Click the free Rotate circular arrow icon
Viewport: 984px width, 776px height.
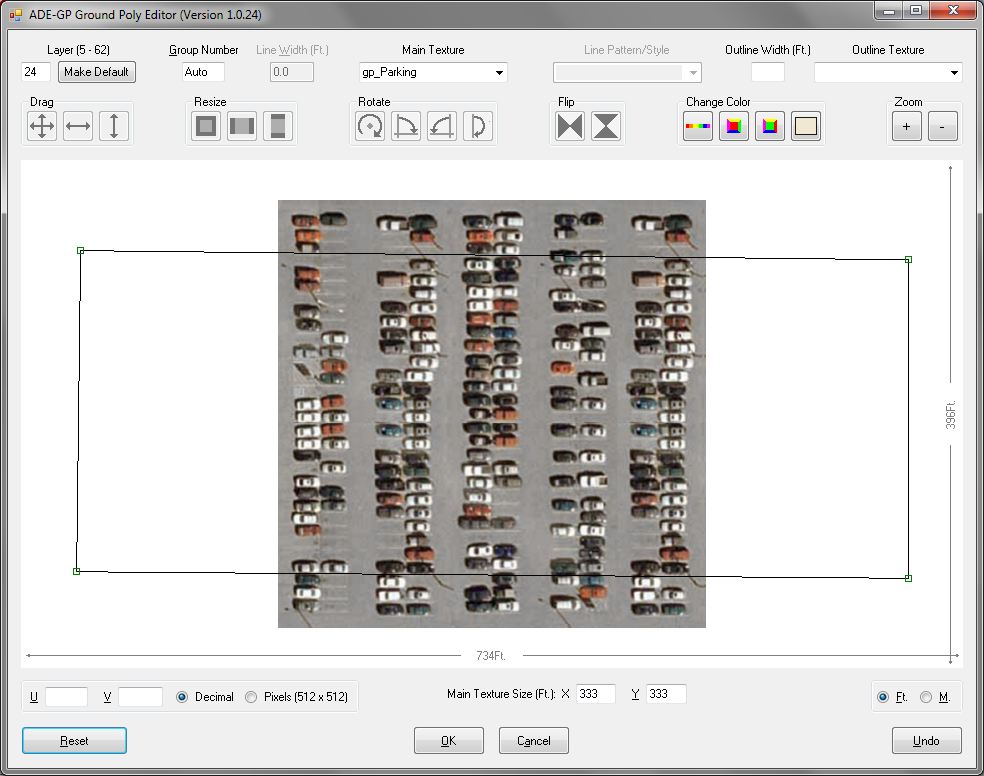[x=370, y=126]
